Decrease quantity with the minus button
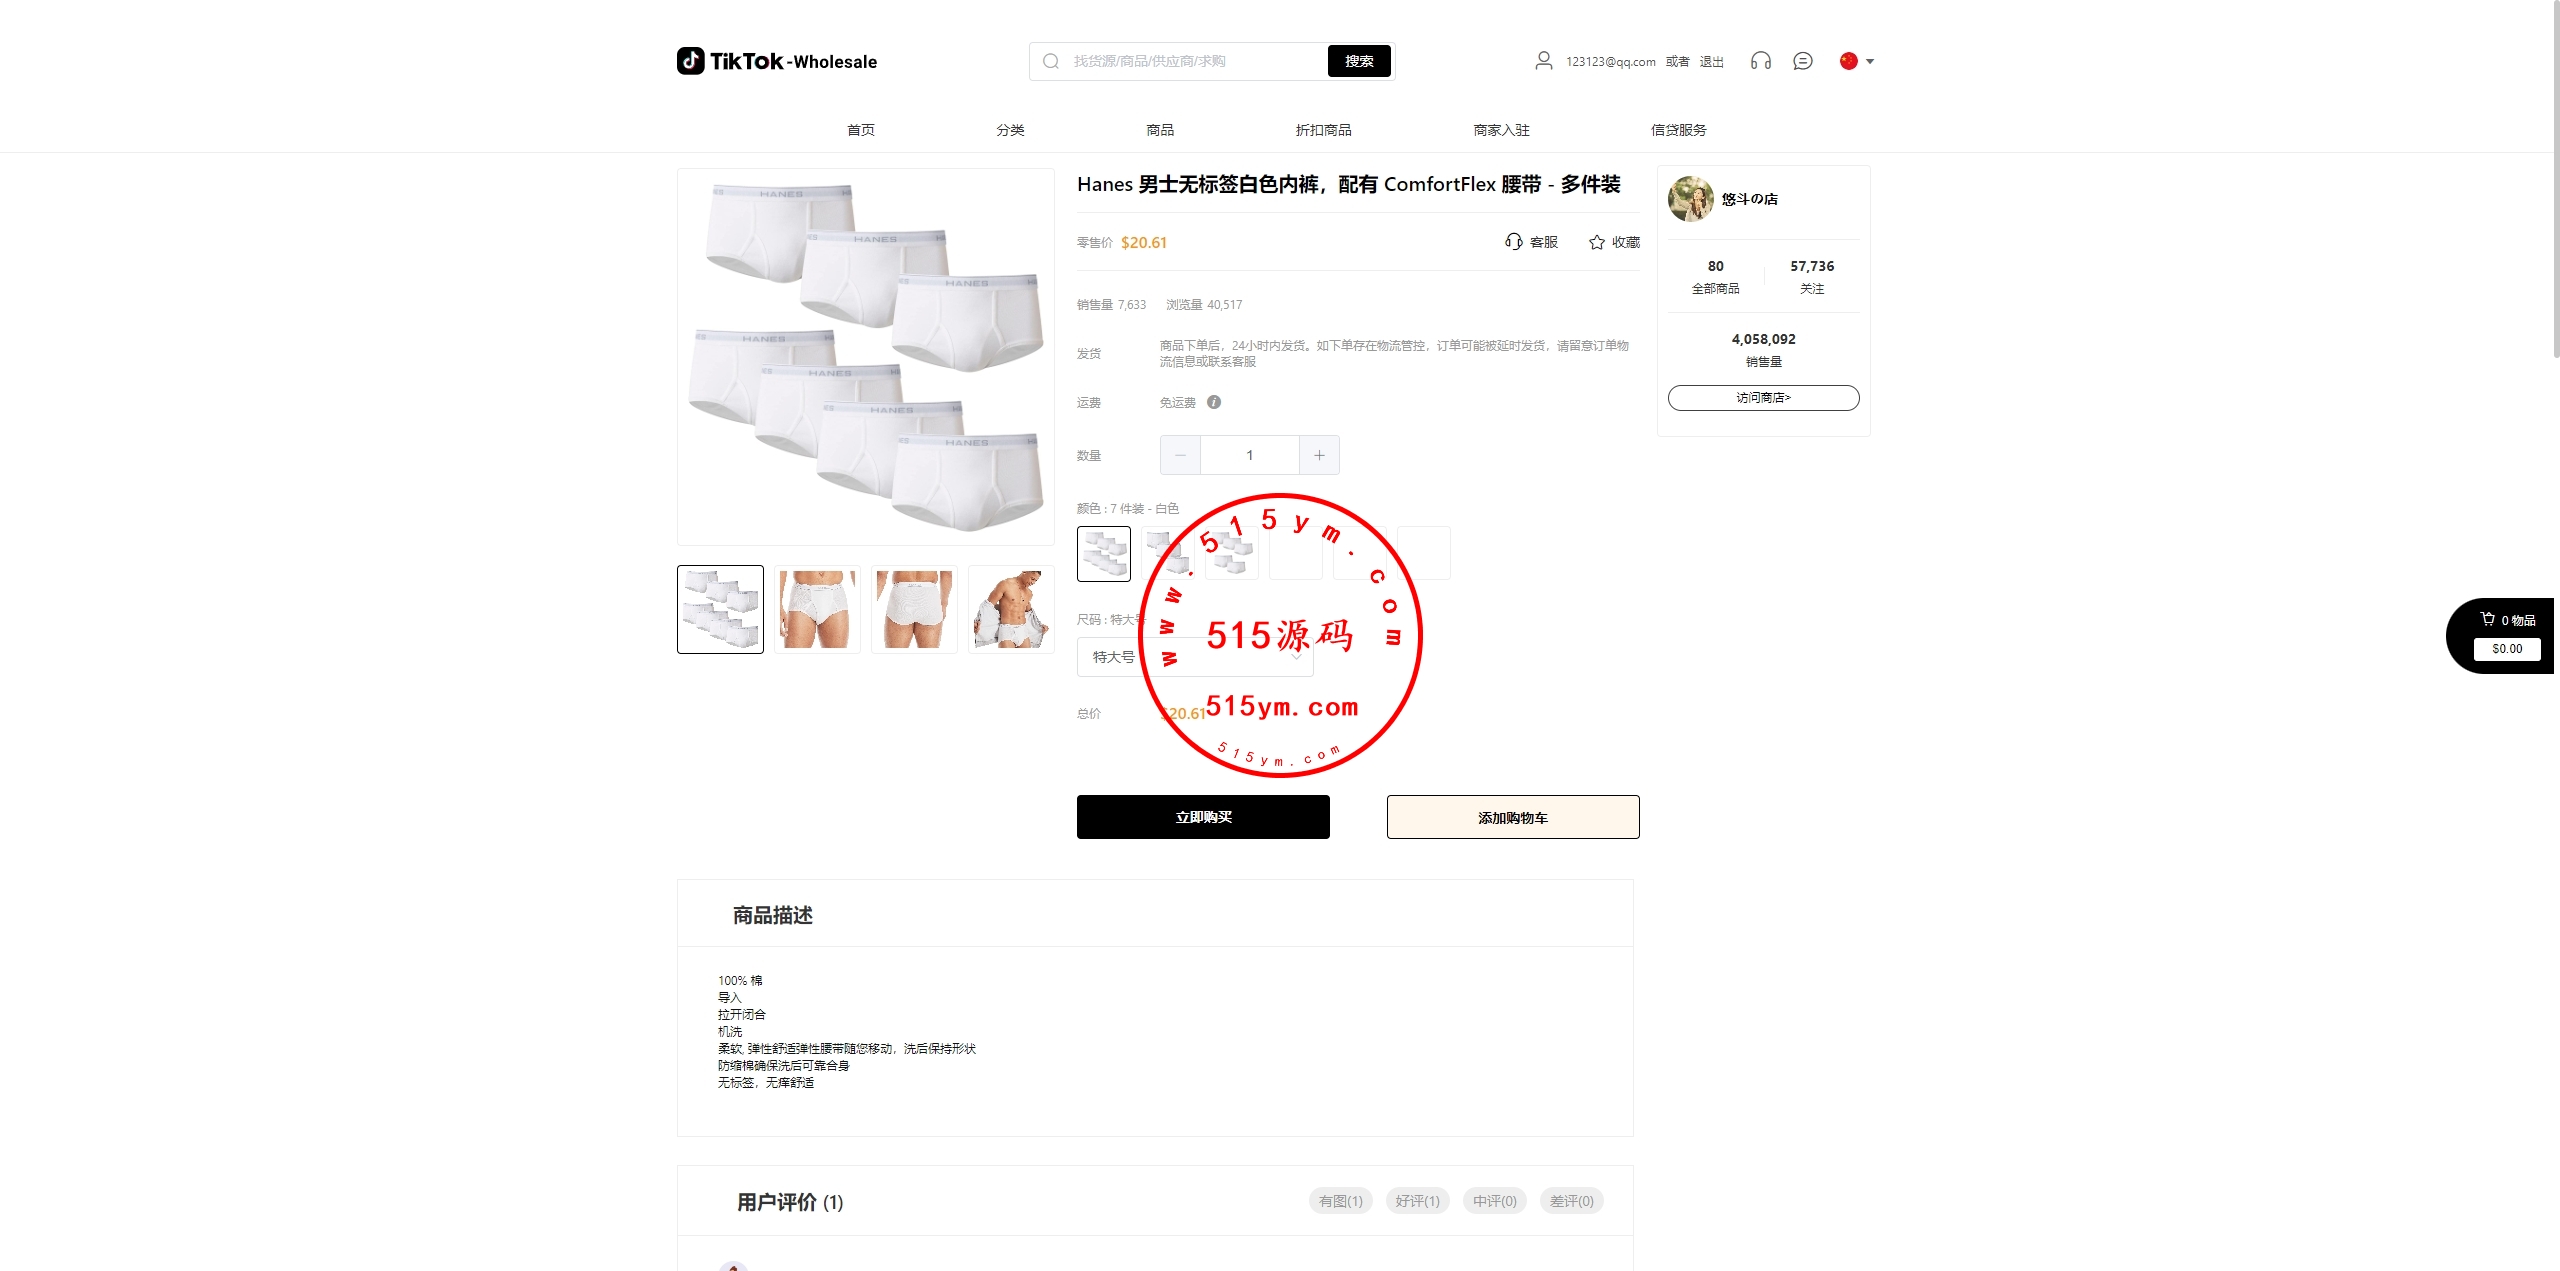The image size is (2560, 1271). [x=1180, y=455]
